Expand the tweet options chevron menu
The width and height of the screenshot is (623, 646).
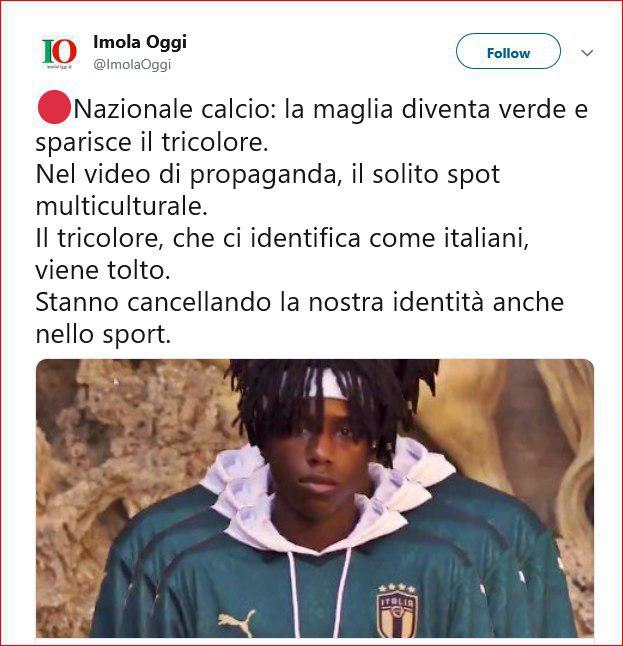tap(587, 53)
